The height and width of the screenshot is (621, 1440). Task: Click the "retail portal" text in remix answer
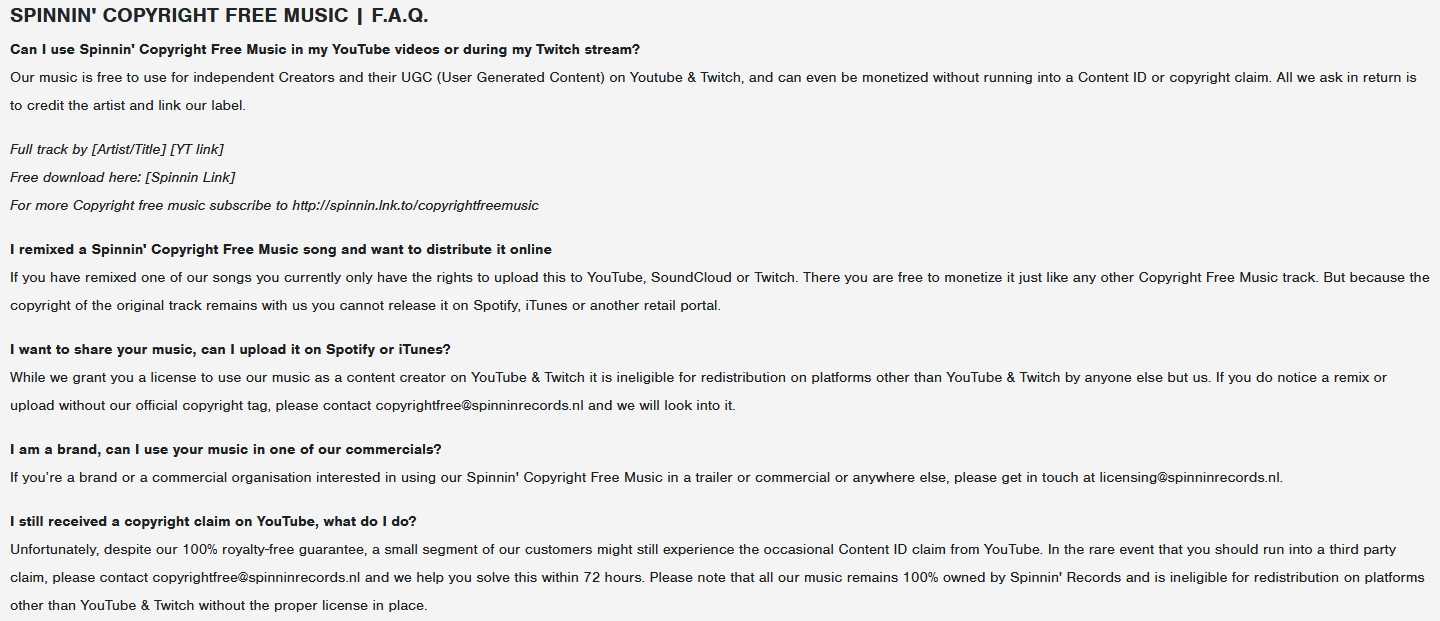click(x=680, y=305)
